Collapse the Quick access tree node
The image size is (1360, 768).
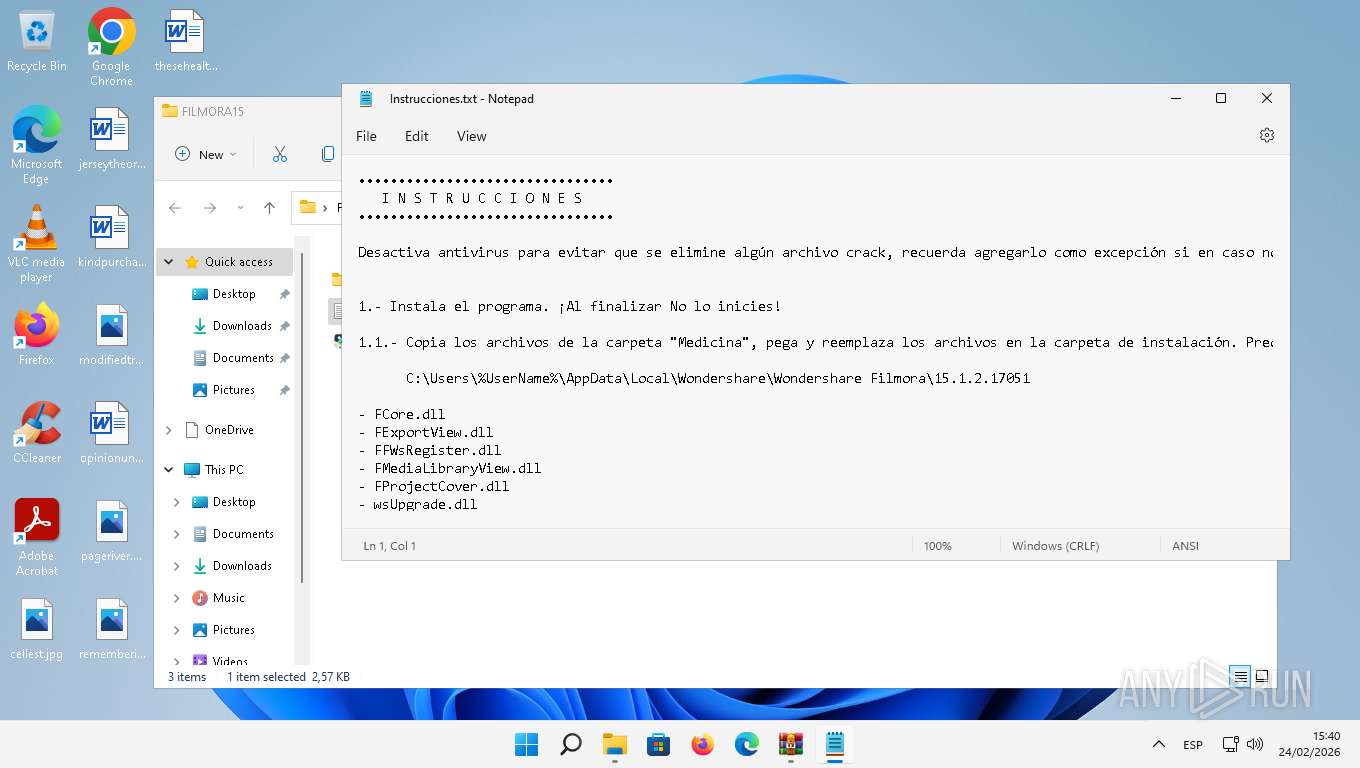pyautogui.click(x=168, y=262)
